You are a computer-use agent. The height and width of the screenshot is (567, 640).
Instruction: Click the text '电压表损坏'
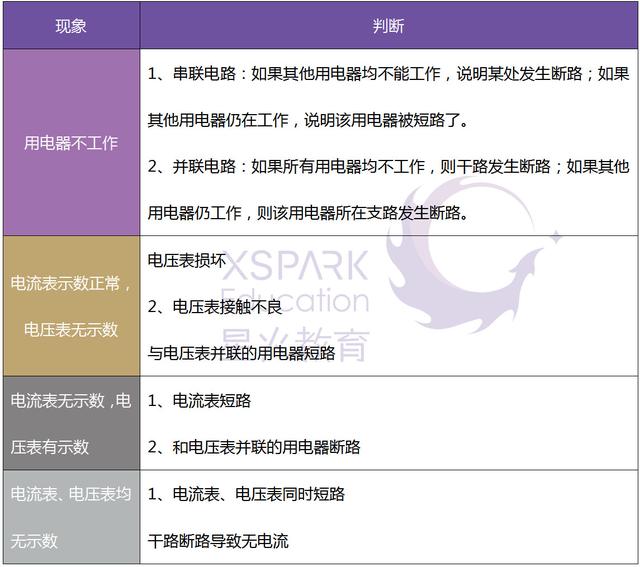[x=186, y=260]
